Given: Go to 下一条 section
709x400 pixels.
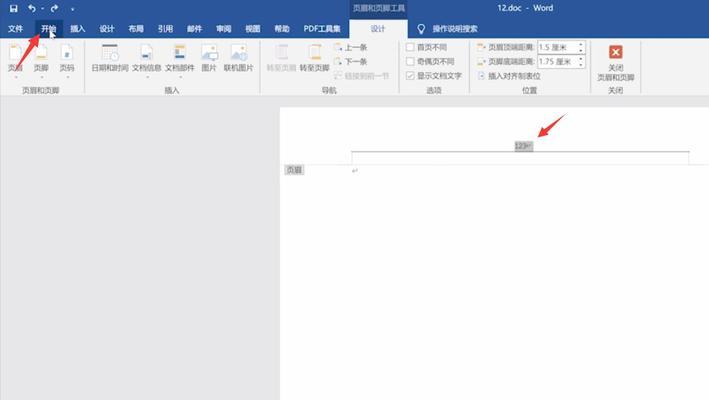Looking at the screenshot, I should [350, 61].
